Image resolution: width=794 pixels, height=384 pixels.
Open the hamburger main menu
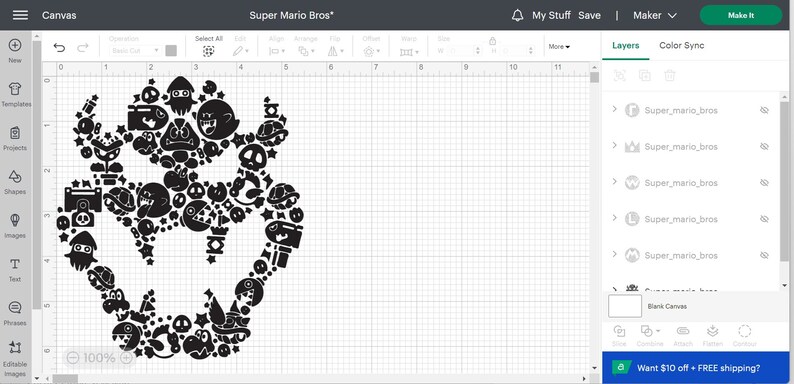(20, 15)
